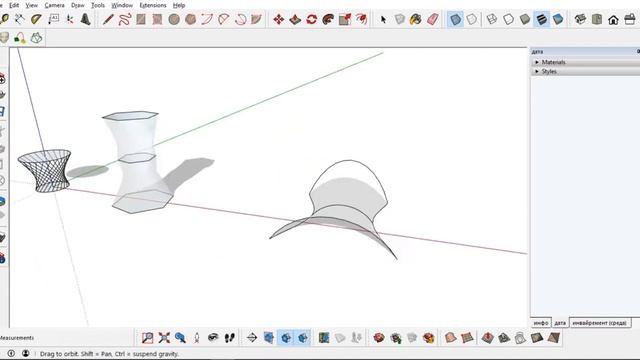Viewport: 640px width, 360px height.
Task: Switch to Shaded With Textures style
Action: pos(541,19)
